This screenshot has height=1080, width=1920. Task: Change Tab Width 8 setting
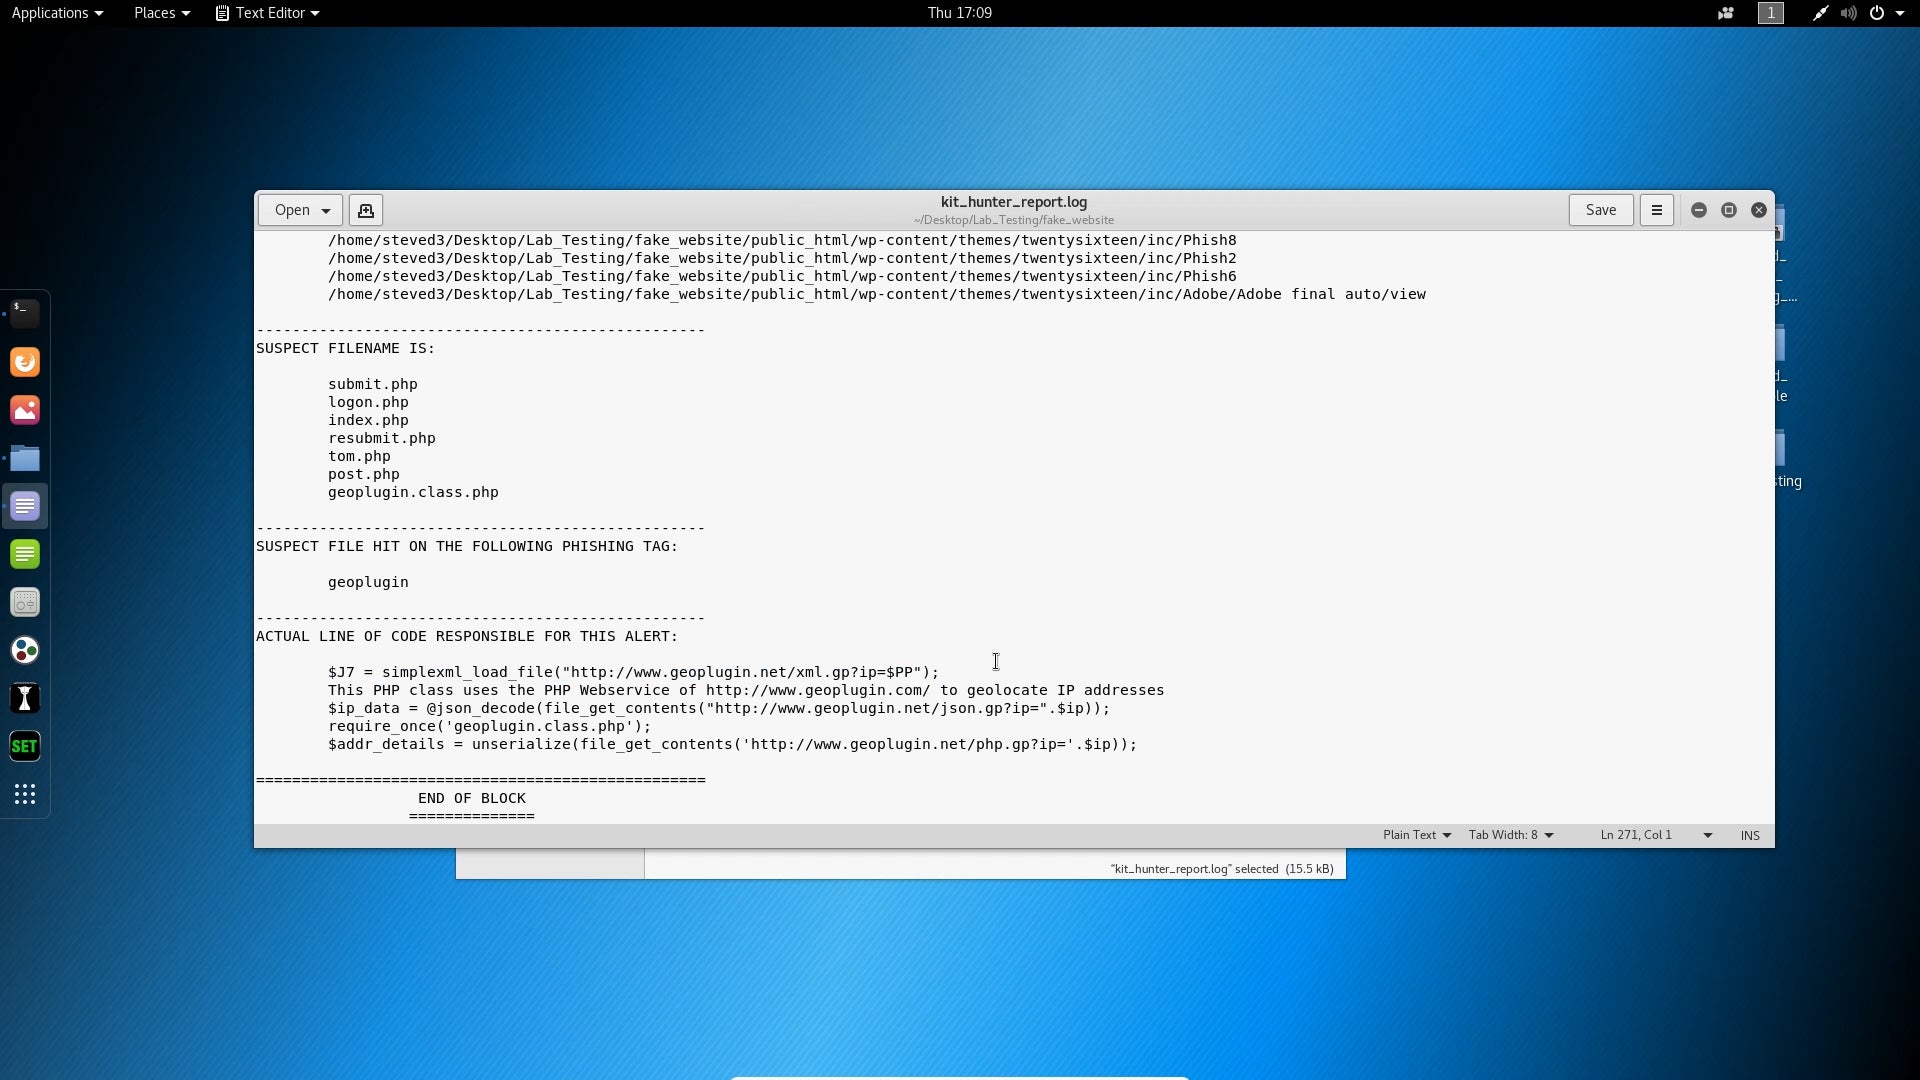tap(1510, 835)
